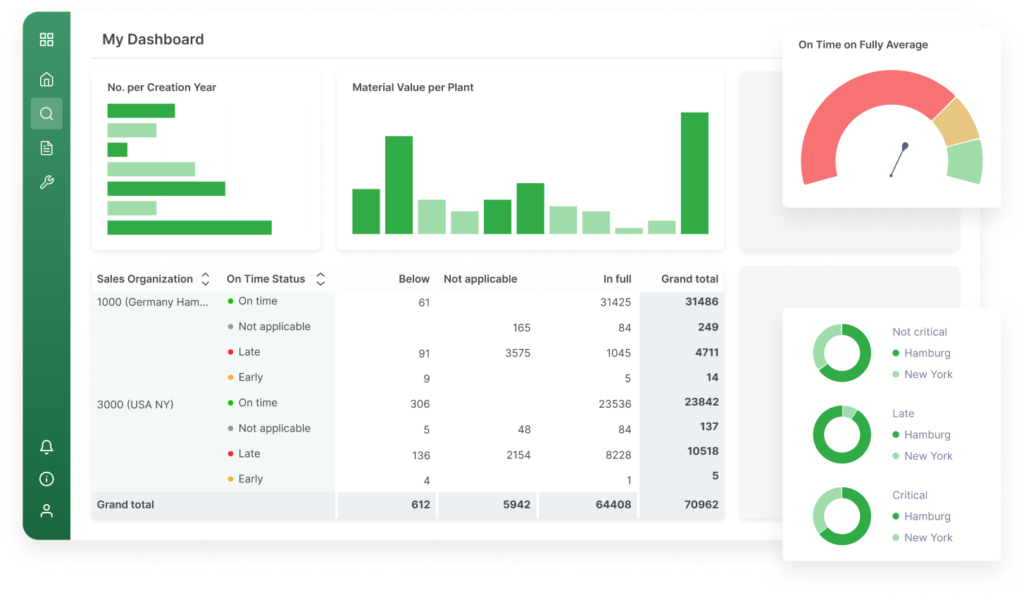This screenshot has width=1024, height=595.
Task: Open the Sales Organization sort dropdown
Action: point(207,279)
